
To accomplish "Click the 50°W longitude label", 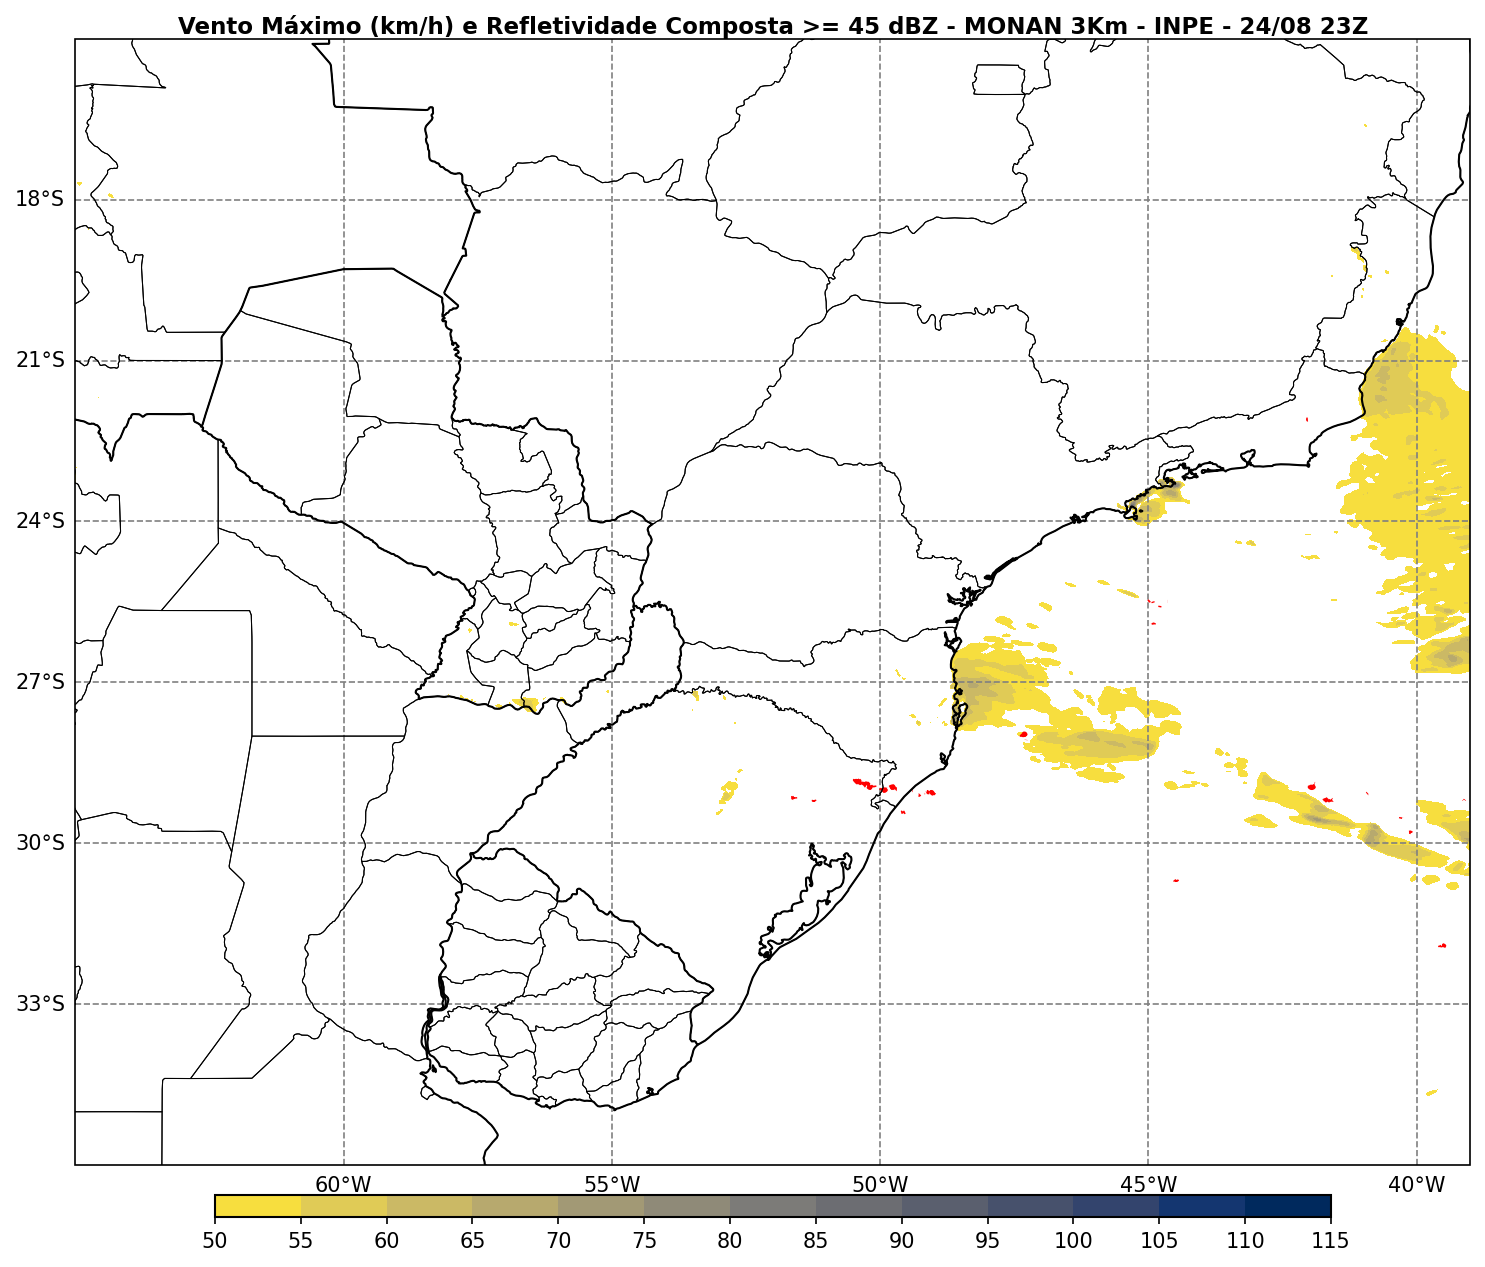I will click(880, 1185).
